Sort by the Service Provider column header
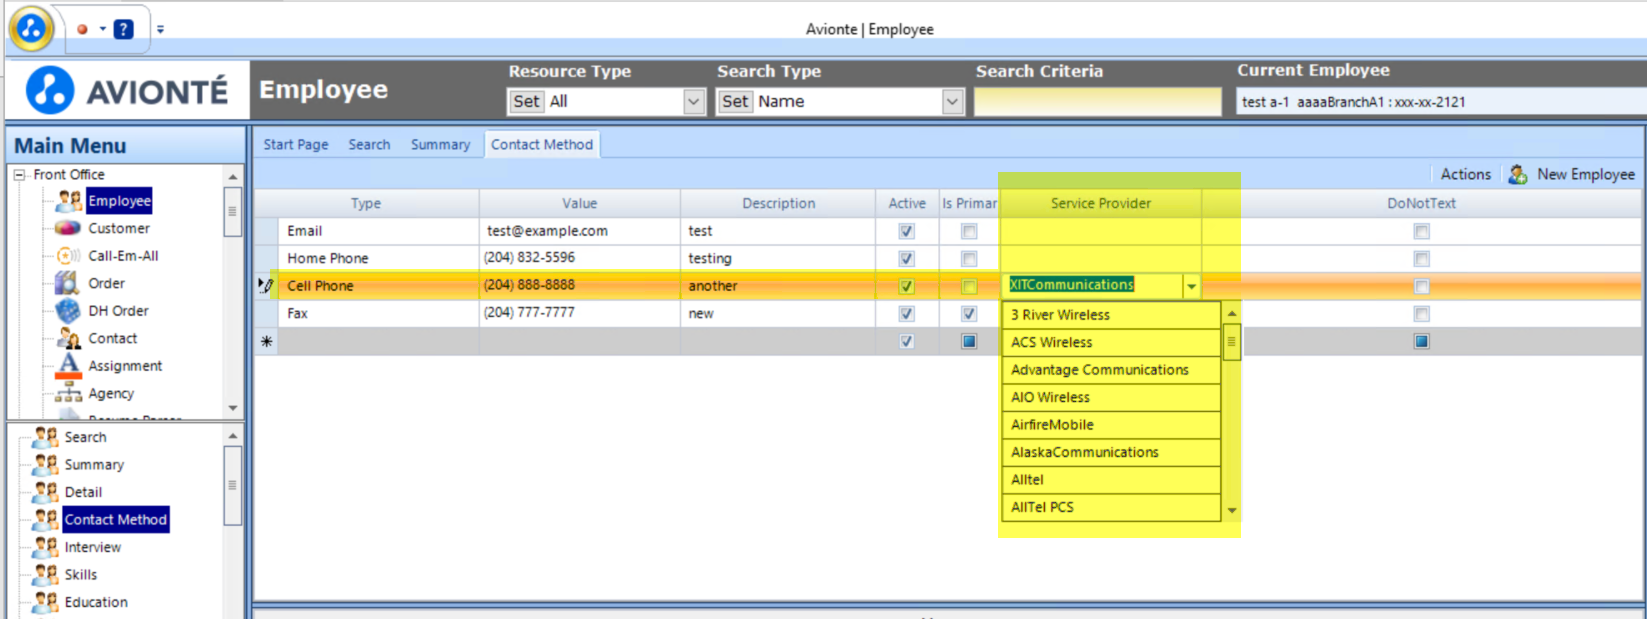1647x619 pixels. click(x=1100, y=203)
